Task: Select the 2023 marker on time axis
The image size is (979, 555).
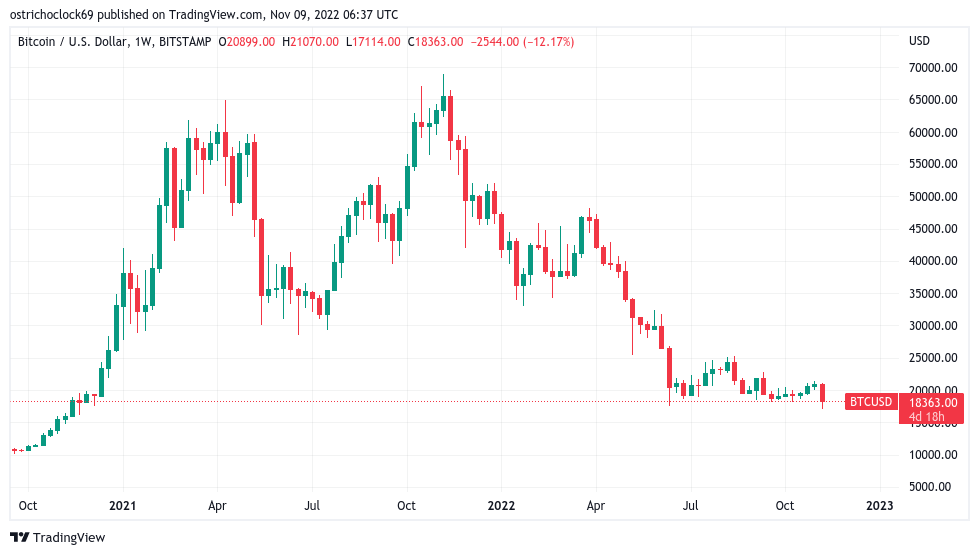Action: tap(879, 506)
